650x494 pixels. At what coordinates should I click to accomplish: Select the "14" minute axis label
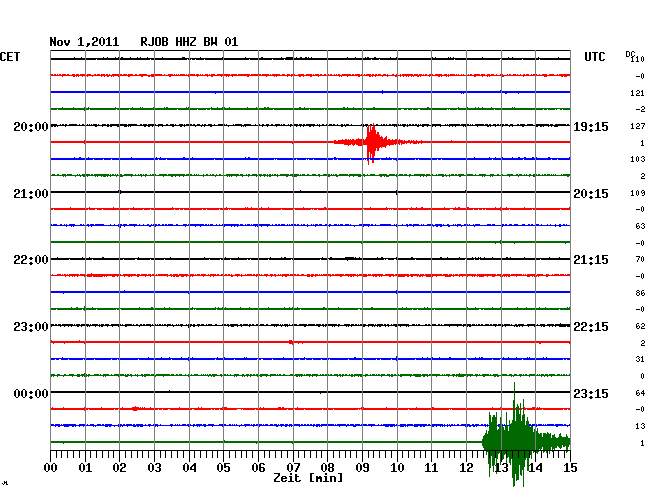click(x=535, y=467)
